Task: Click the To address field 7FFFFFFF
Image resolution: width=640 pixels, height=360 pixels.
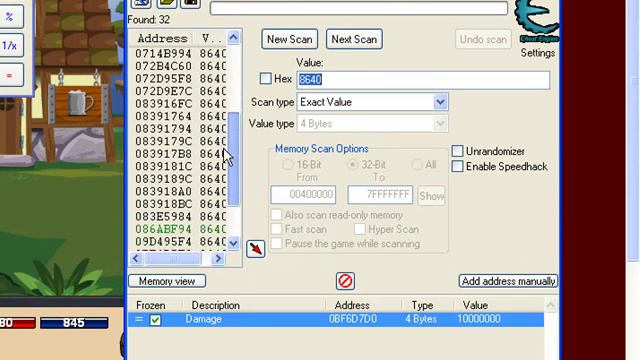Action: pos(380,195)
